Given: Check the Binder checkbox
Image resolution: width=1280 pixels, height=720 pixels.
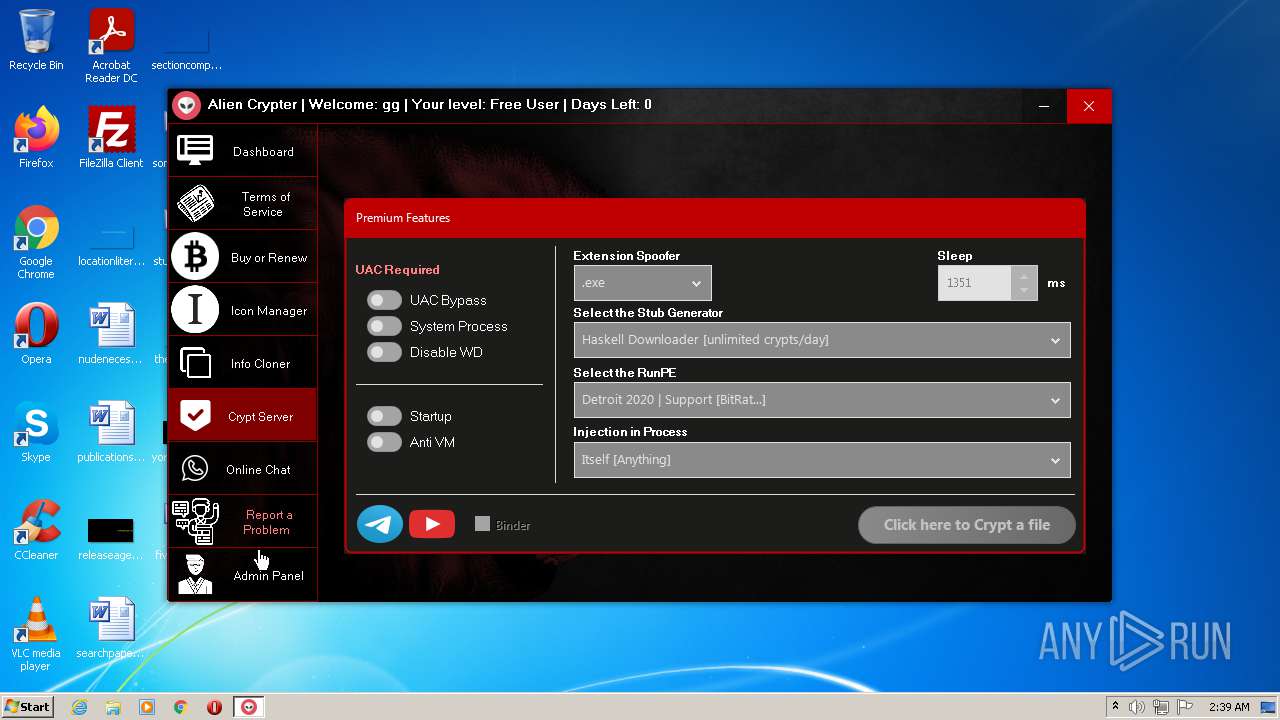Looking at the screenshot, I should point(482,524).
